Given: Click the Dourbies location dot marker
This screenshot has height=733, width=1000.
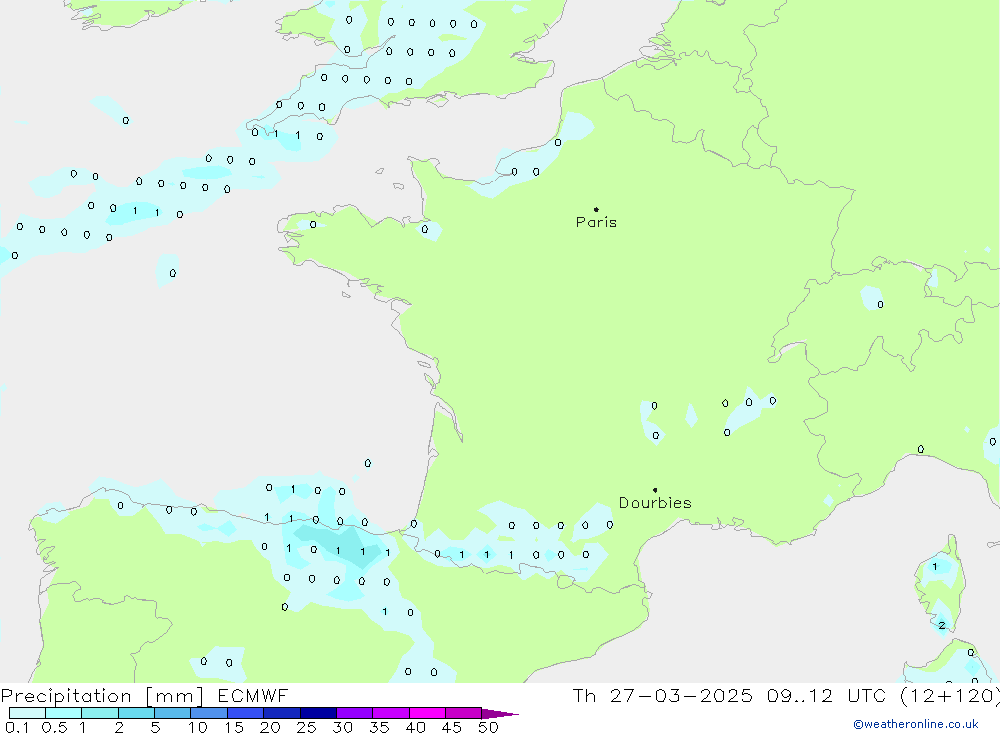Looking at the screenshot, I should coord(655,490).
